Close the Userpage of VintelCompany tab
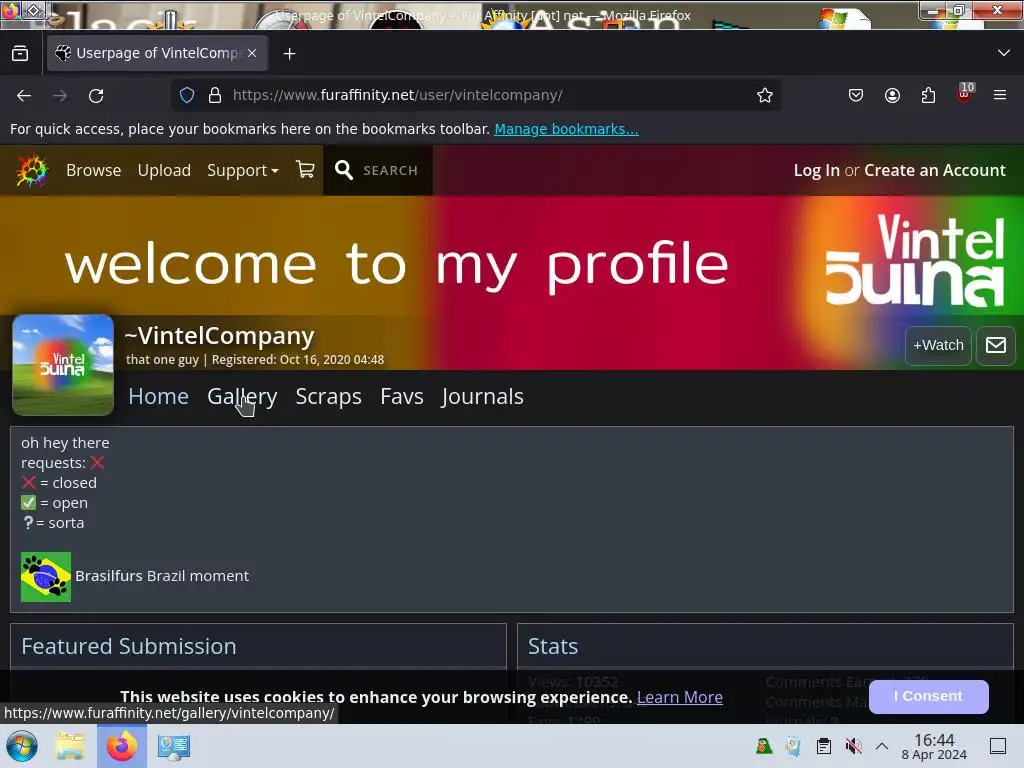 tap(252, 53)
